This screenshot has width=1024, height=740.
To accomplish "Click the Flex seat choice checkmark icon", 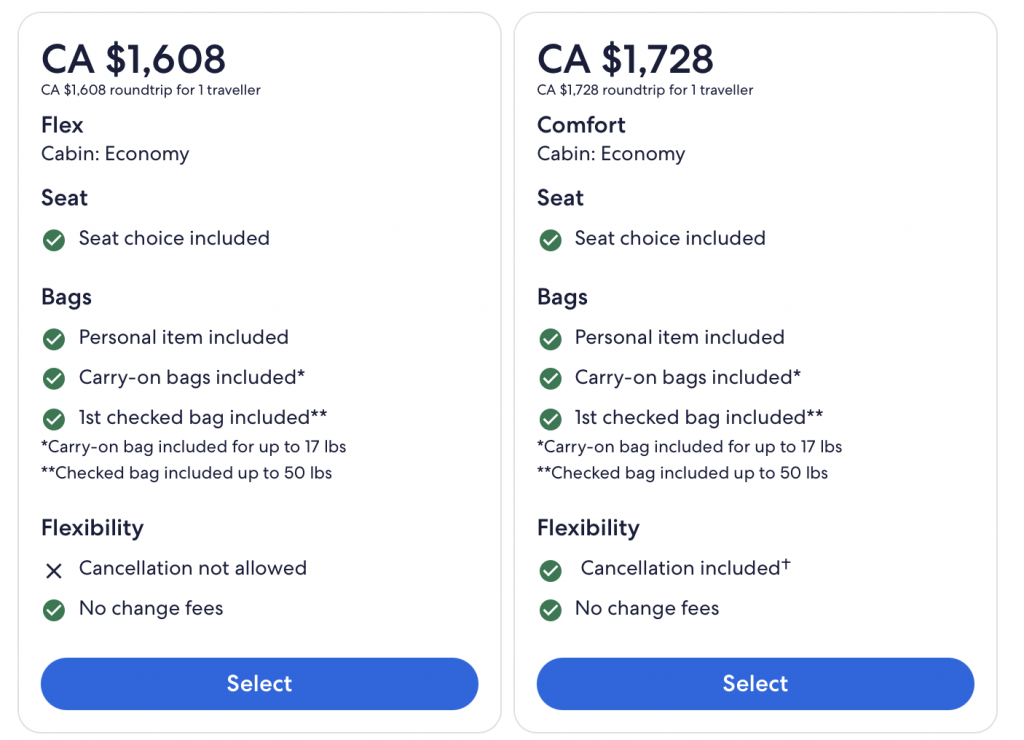I will [x=54, y=240].
